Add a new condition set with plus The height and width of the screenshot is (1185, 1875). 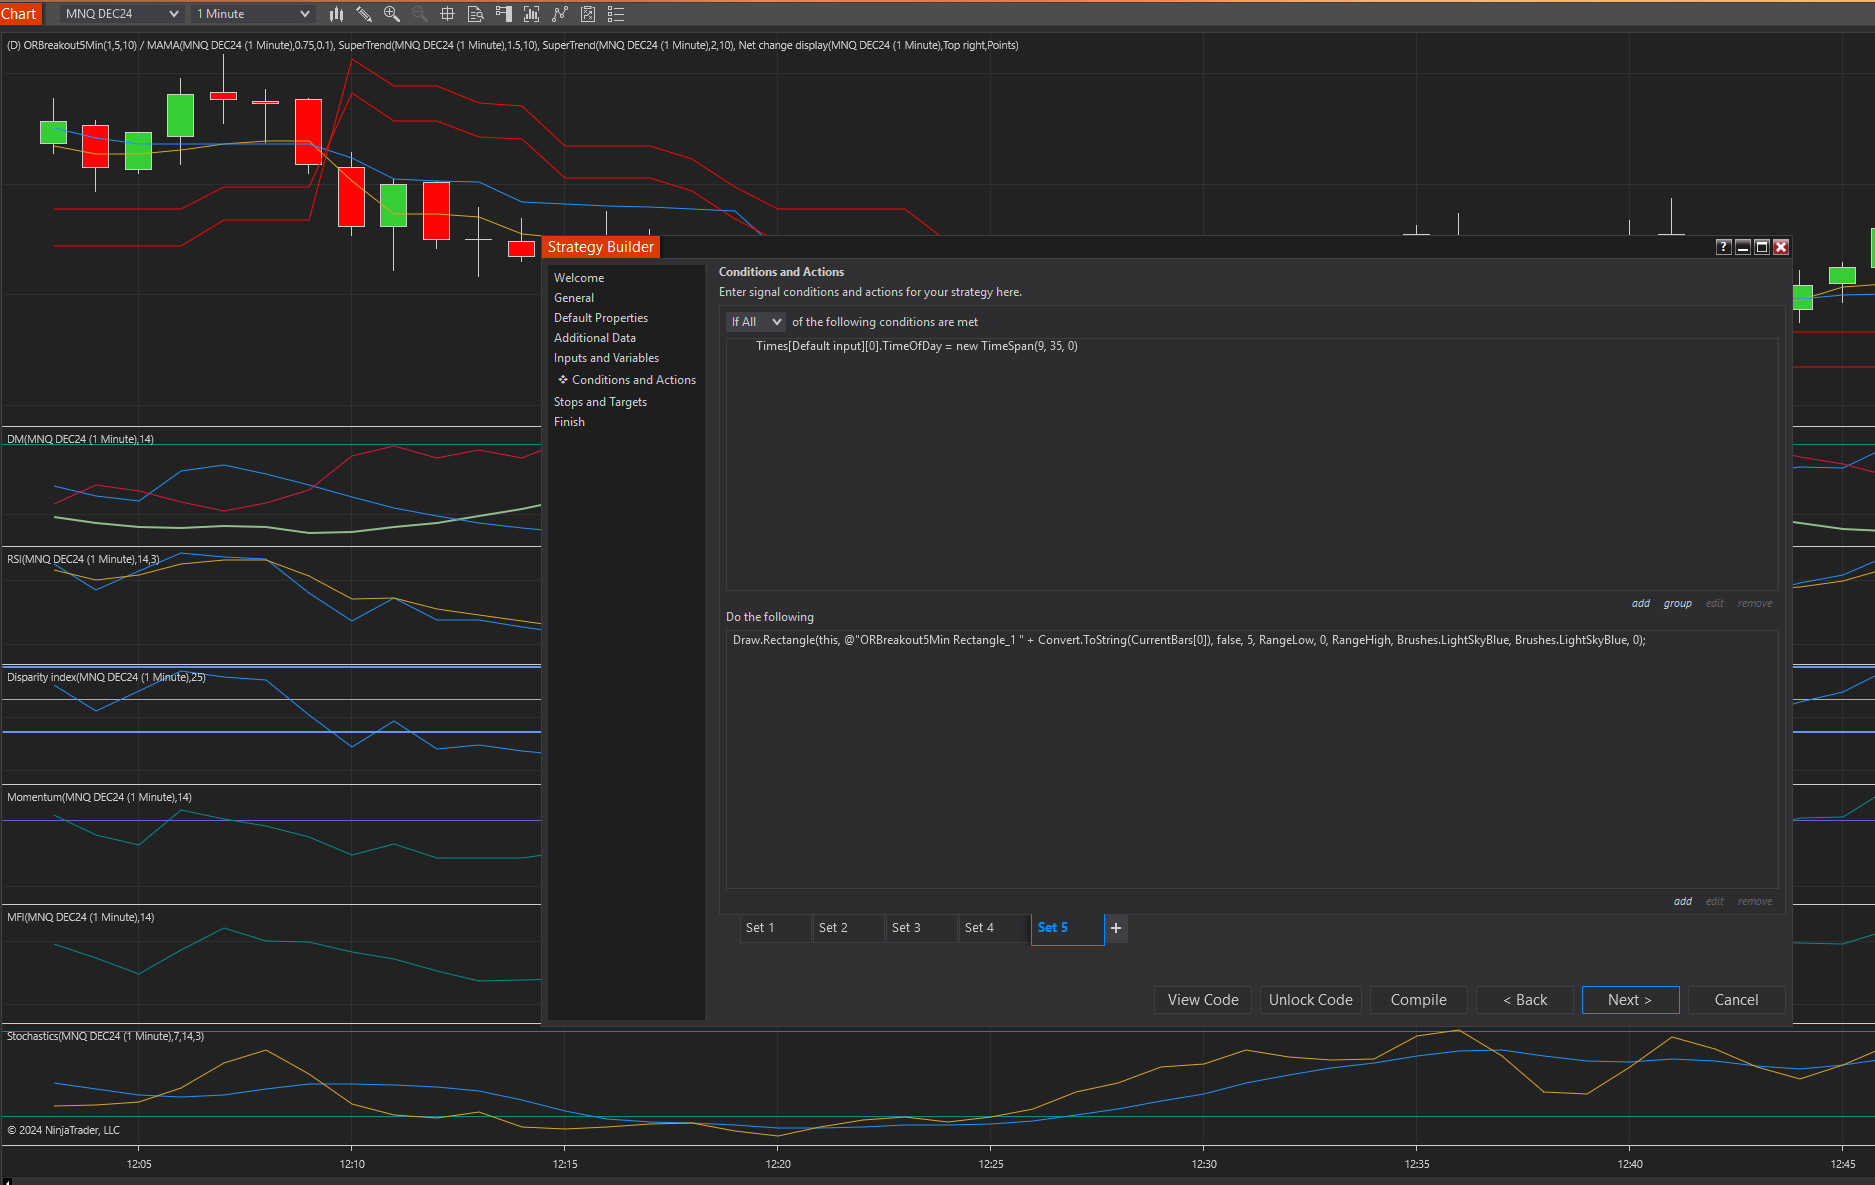[x=1116, y=928]
